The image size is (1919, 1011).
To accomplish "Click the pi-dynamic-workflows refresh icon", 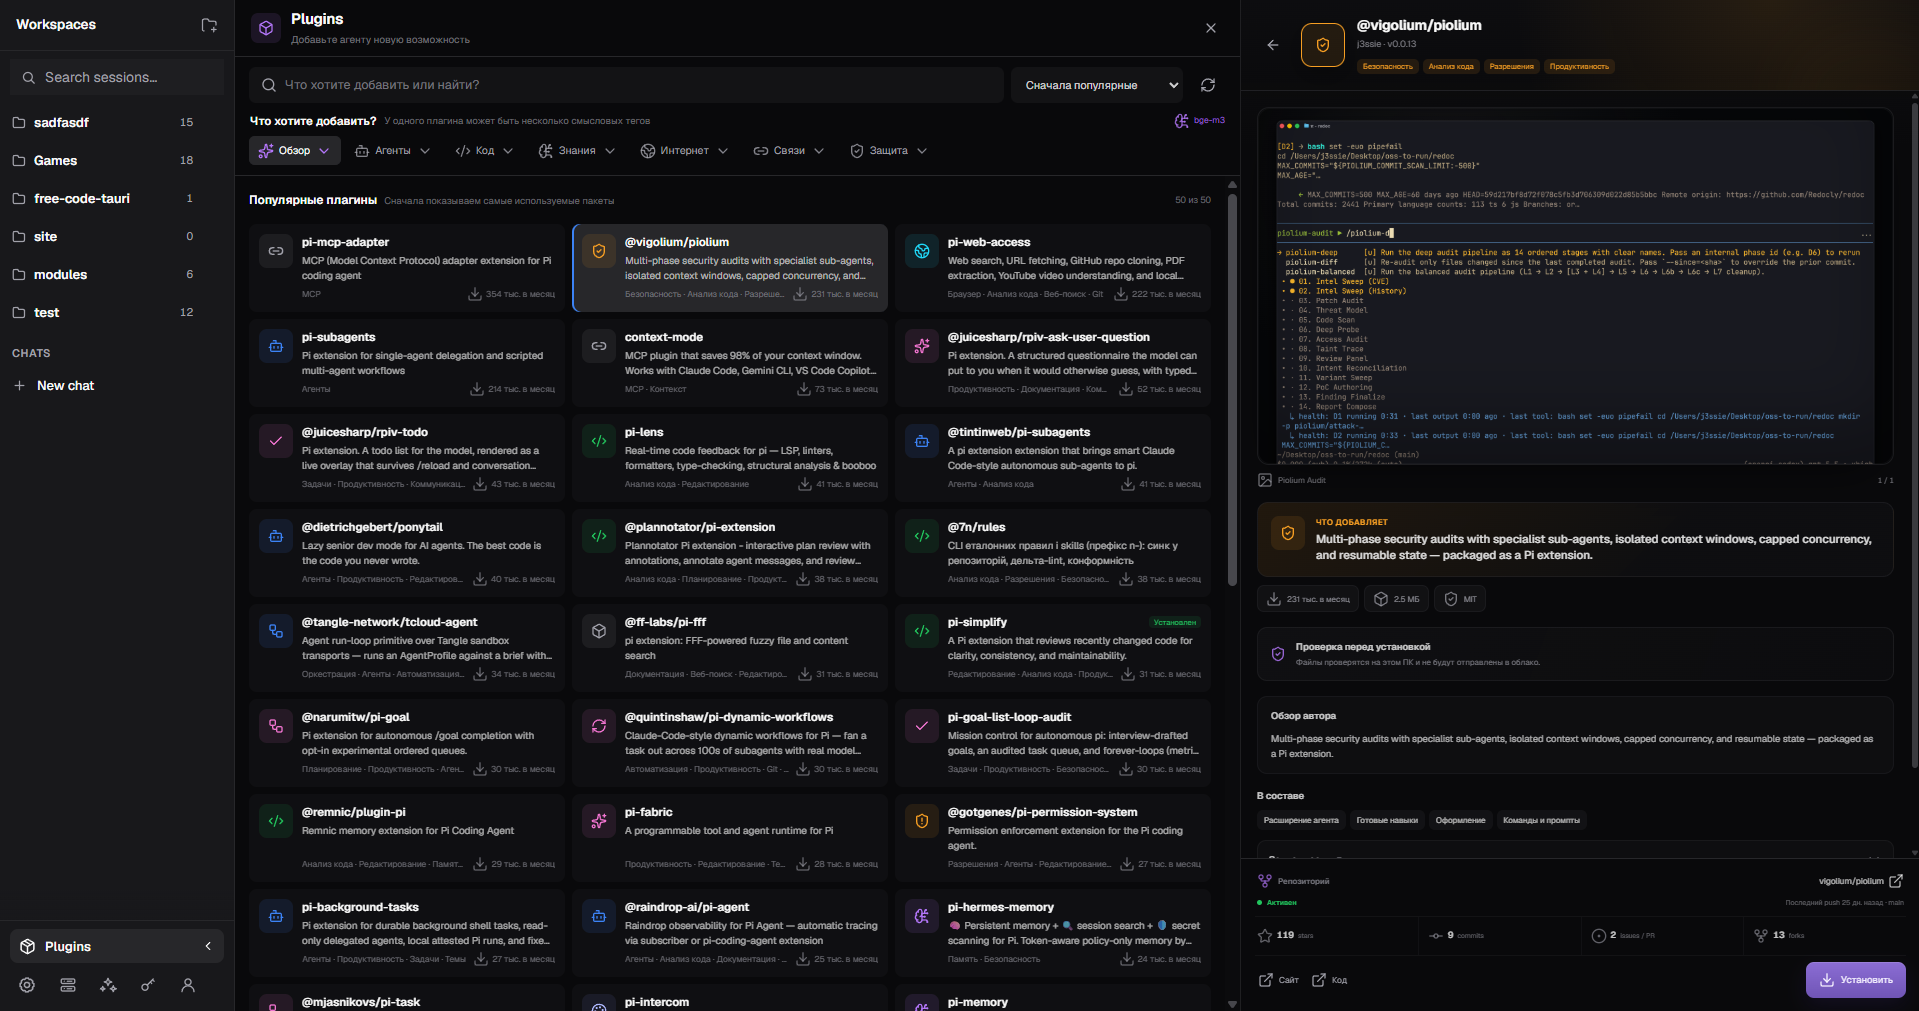I will [x=599, y=726].
